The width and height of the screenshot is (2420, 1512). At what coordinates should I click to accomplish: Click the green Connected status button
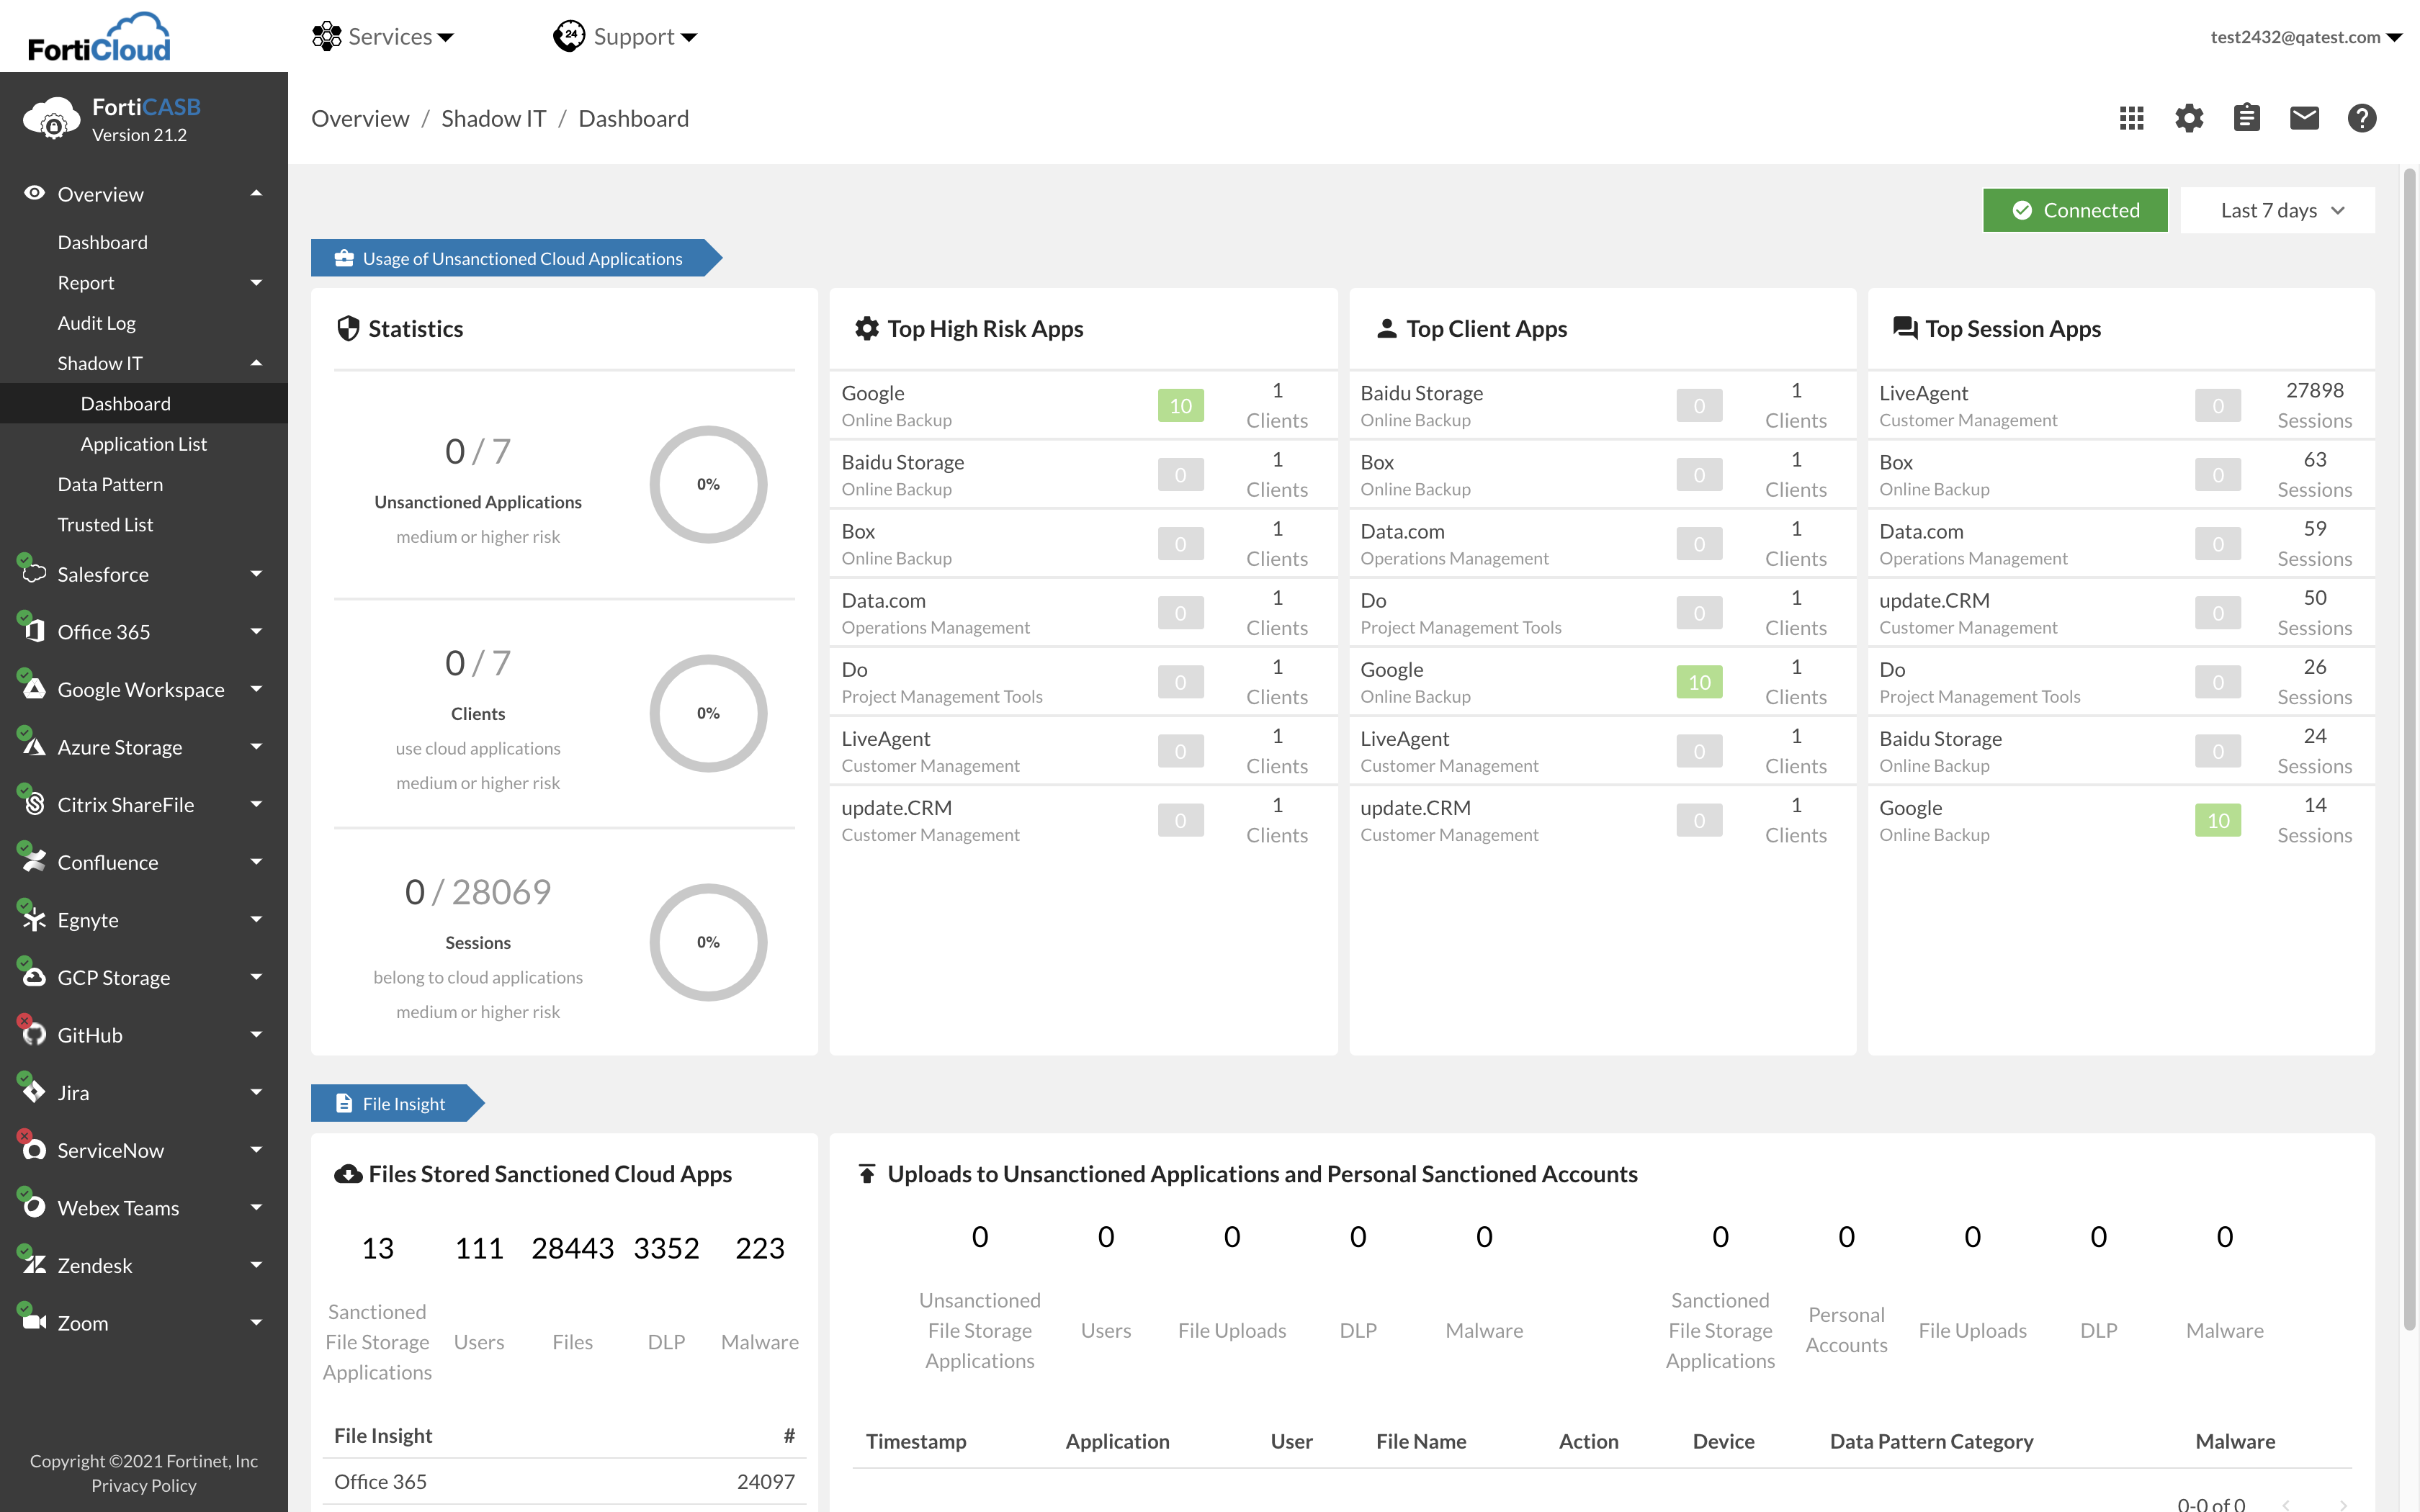[x=2075, y=210]
